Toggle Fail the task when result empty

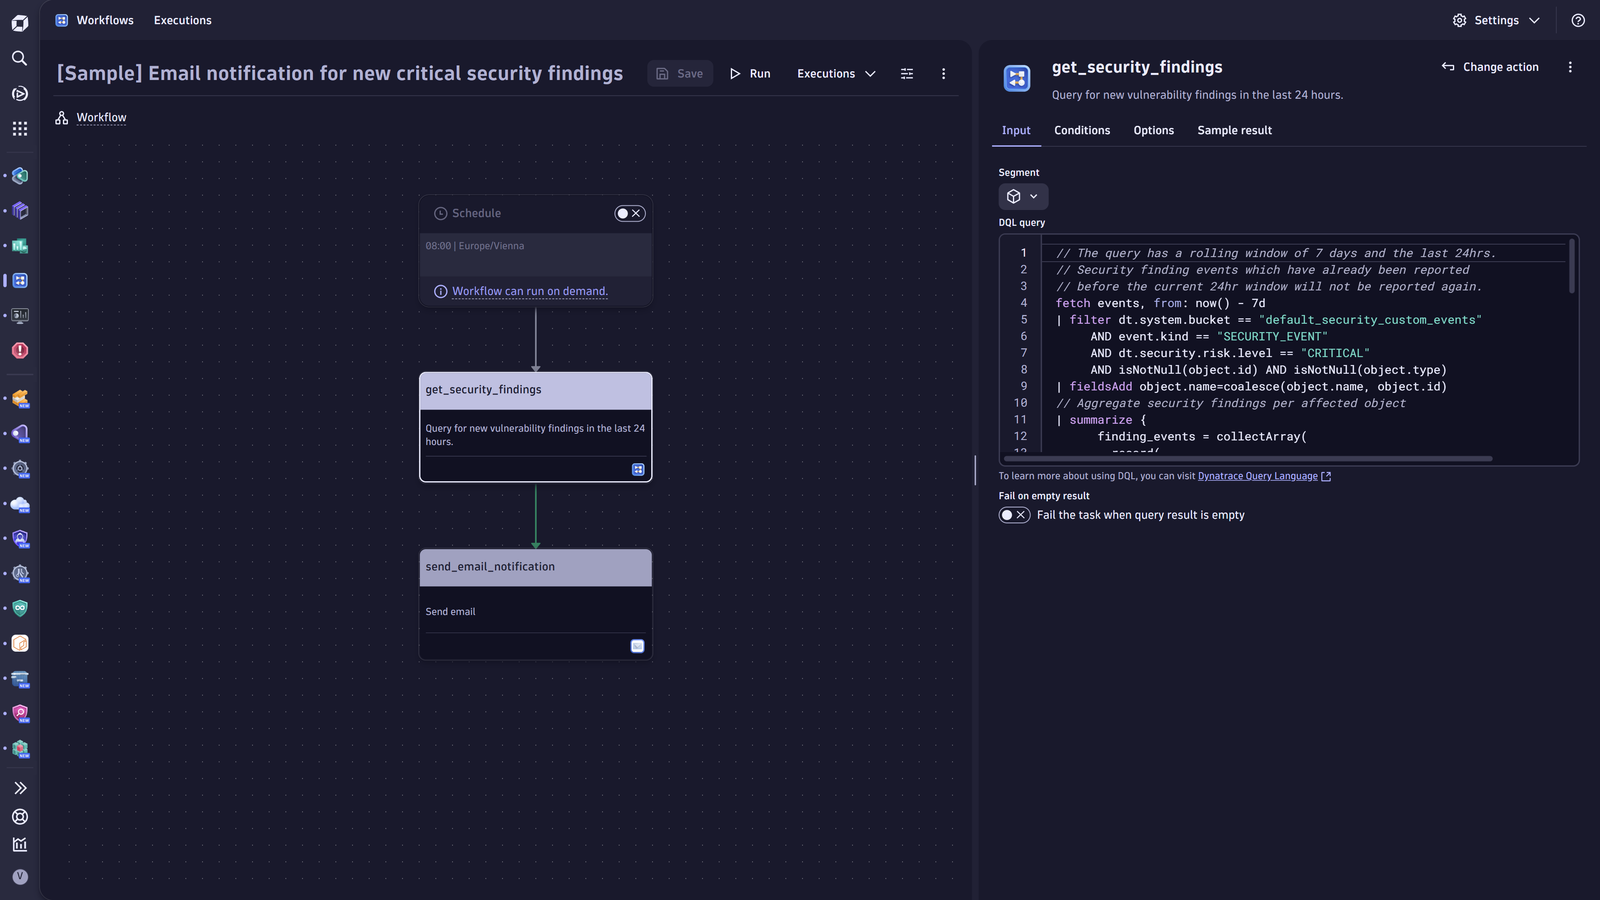(x=1014, y=515)
